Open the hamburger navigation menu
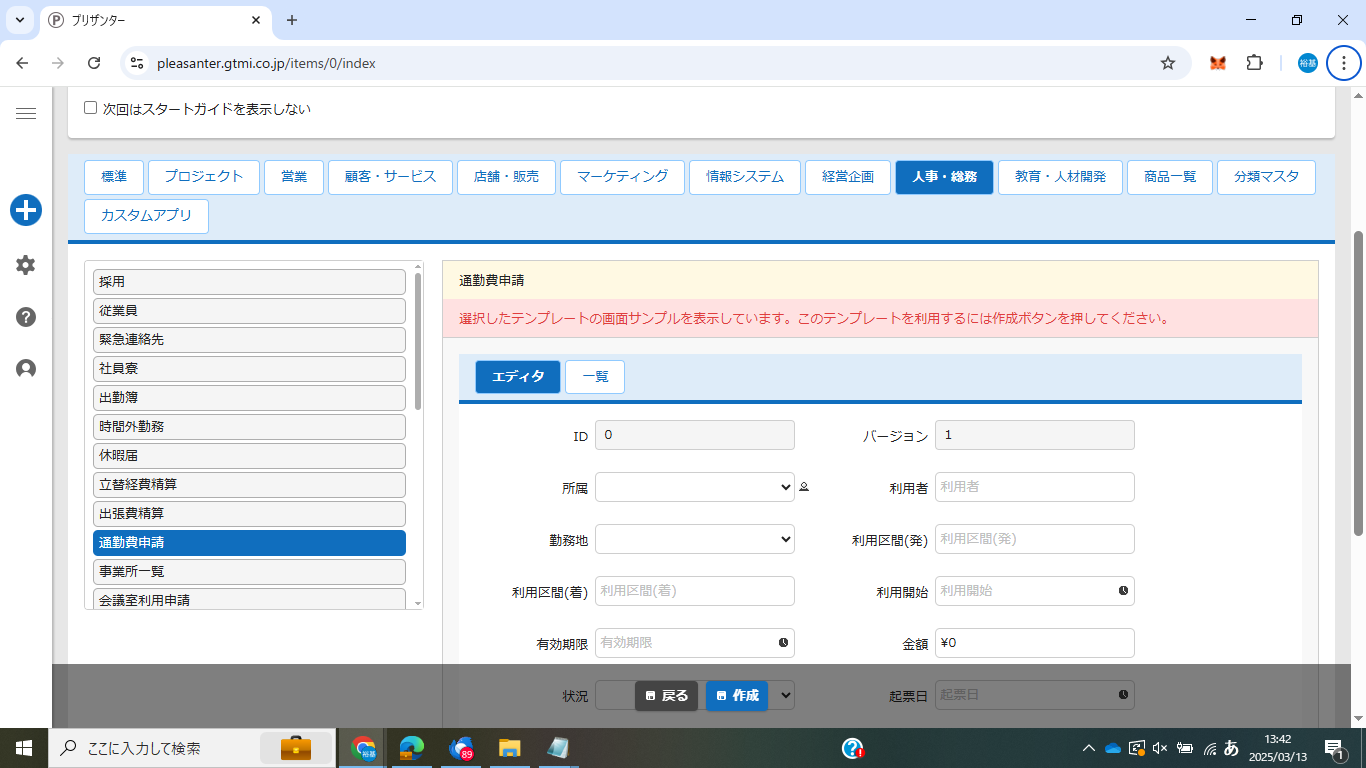 26,114
